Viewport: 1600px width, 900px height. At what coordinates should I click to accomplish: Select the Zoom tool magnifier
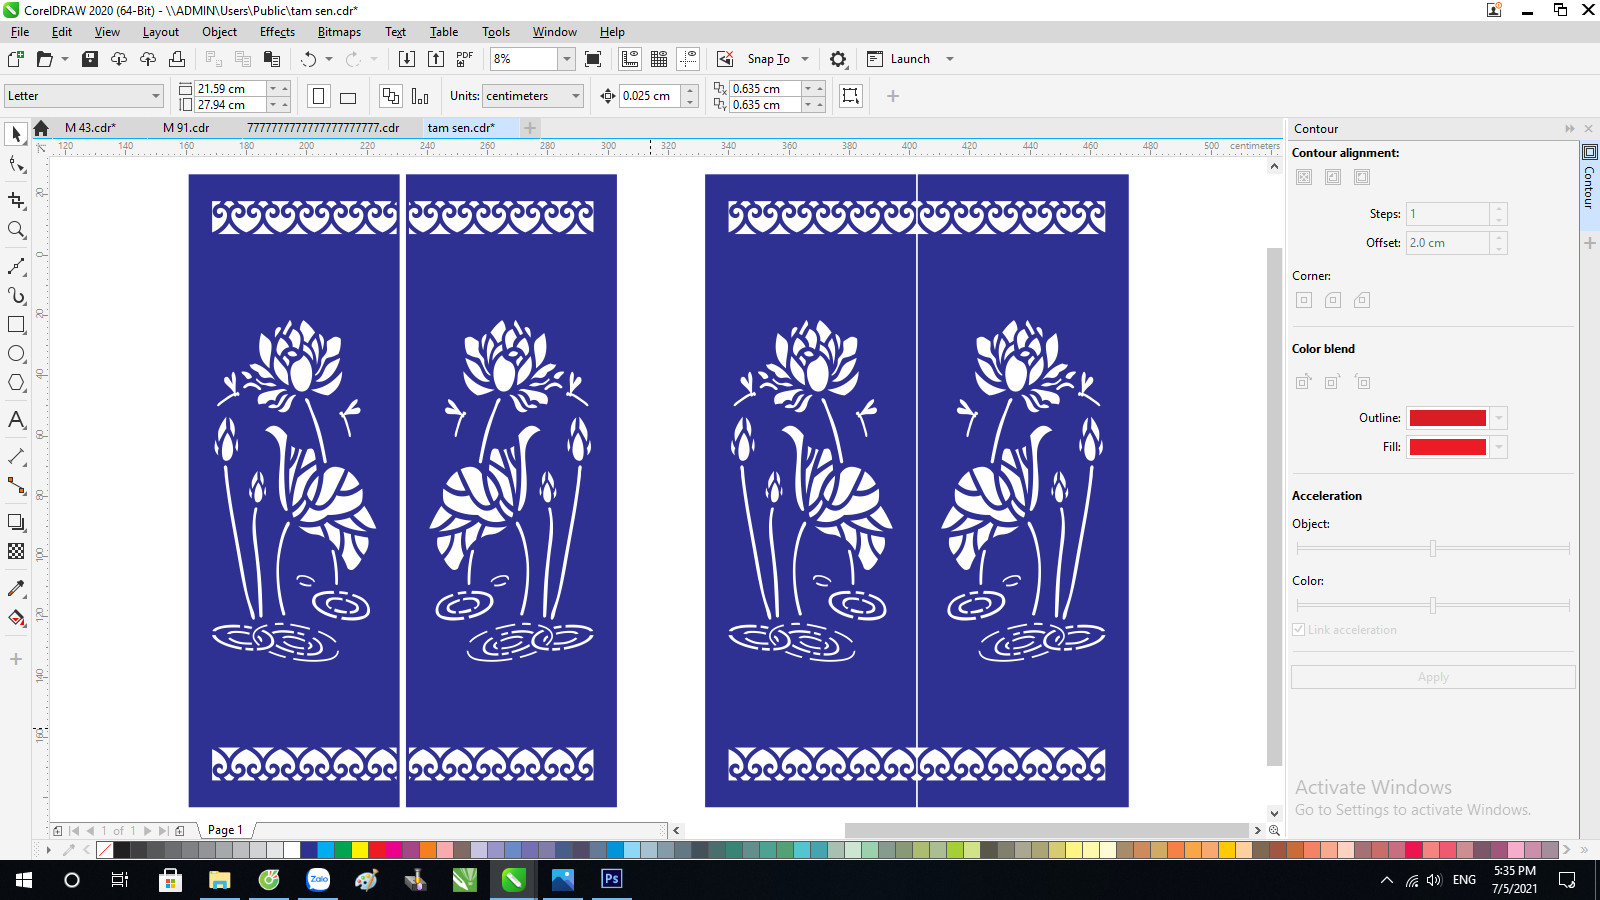[16, 230]
